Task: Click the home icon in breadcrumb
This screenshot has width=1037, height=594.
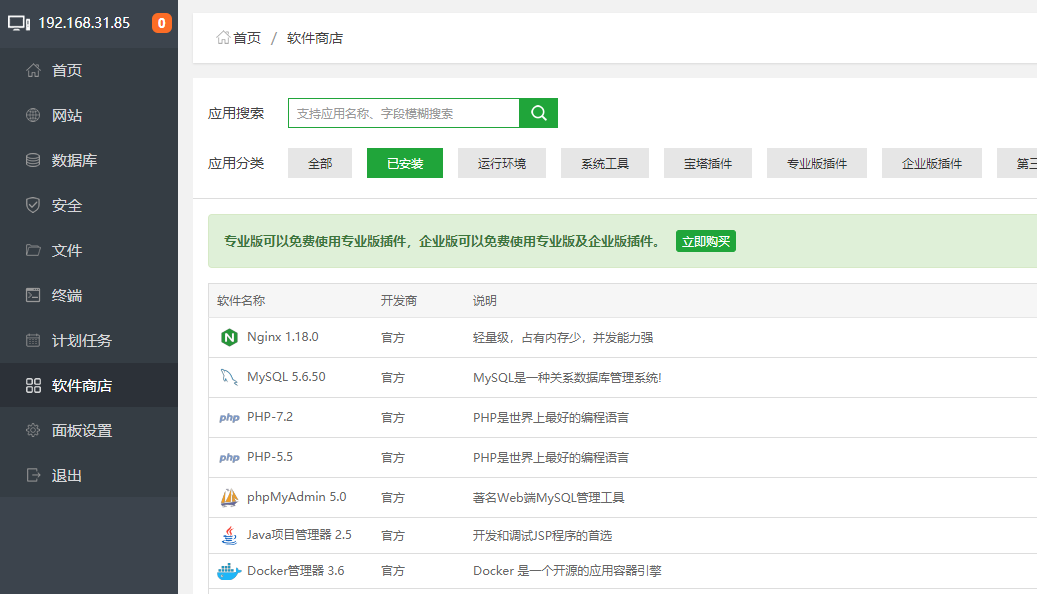Action: click(223, 38)
